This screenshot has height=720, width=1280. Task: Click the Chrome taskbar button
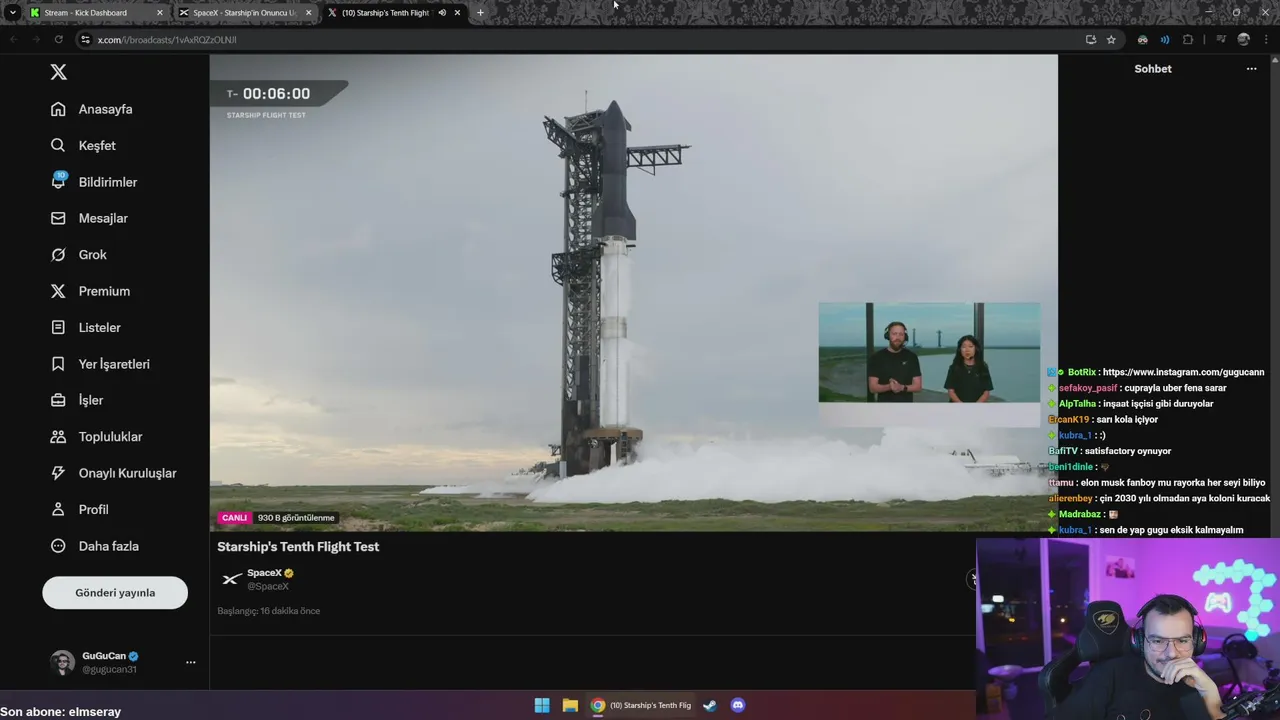tap(641, 705)
